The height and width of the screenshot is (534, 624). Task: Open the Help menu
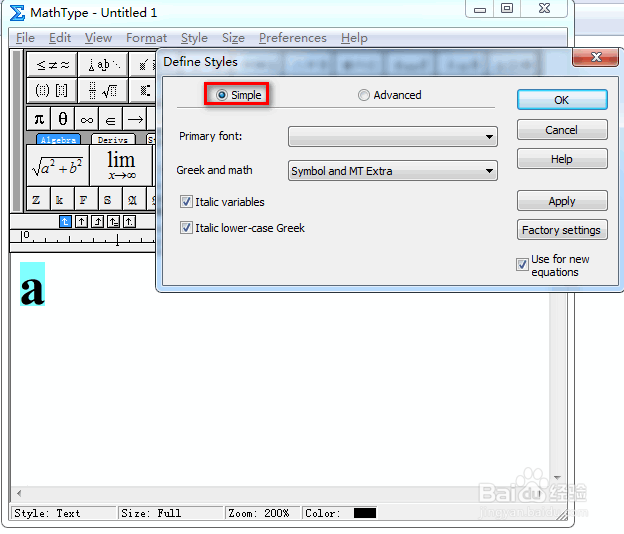coord(354,38)
